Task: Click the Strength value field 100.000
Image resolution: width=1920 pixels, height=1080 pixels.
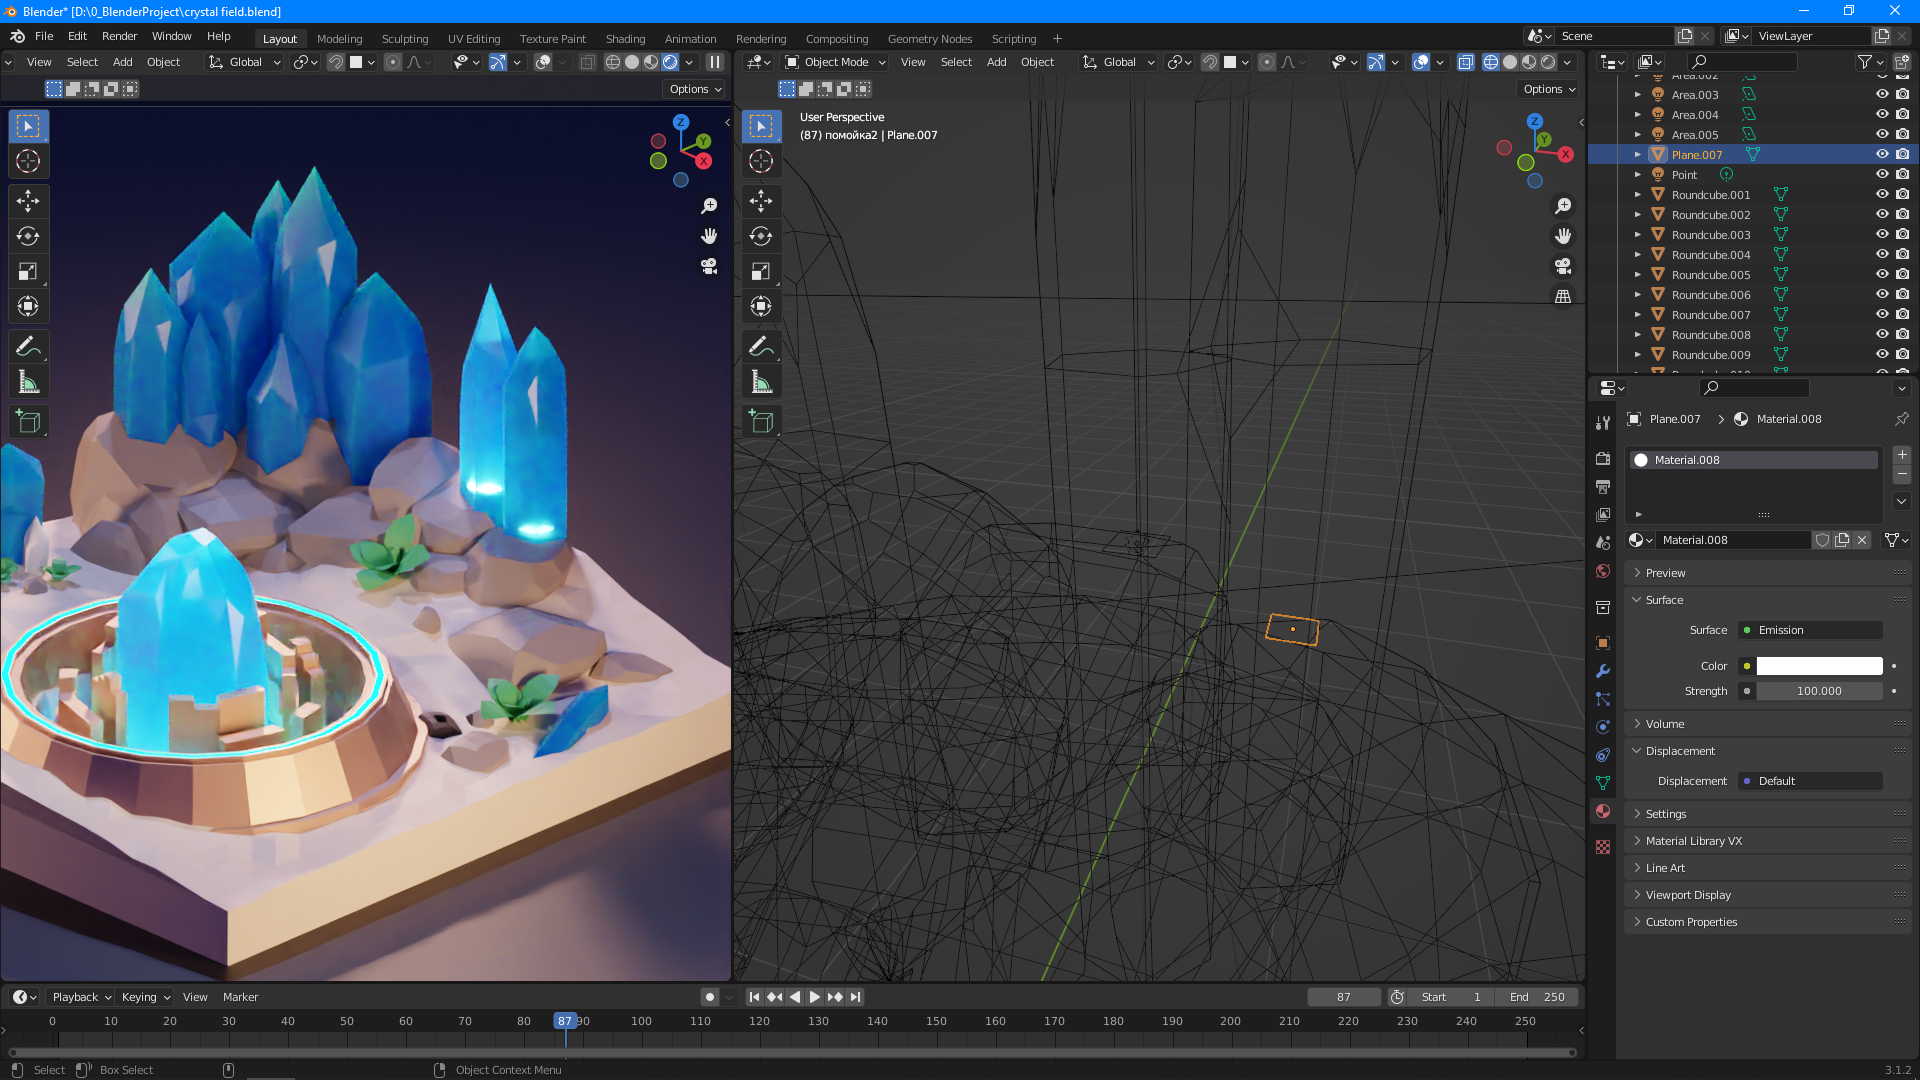Action: pyautogui.click(x=1819, y=691)
